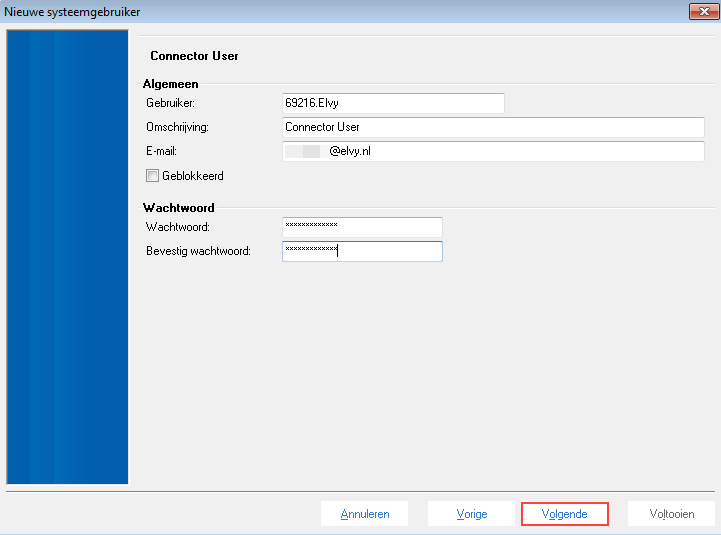Click the Wachtwoord section heading

178,207
